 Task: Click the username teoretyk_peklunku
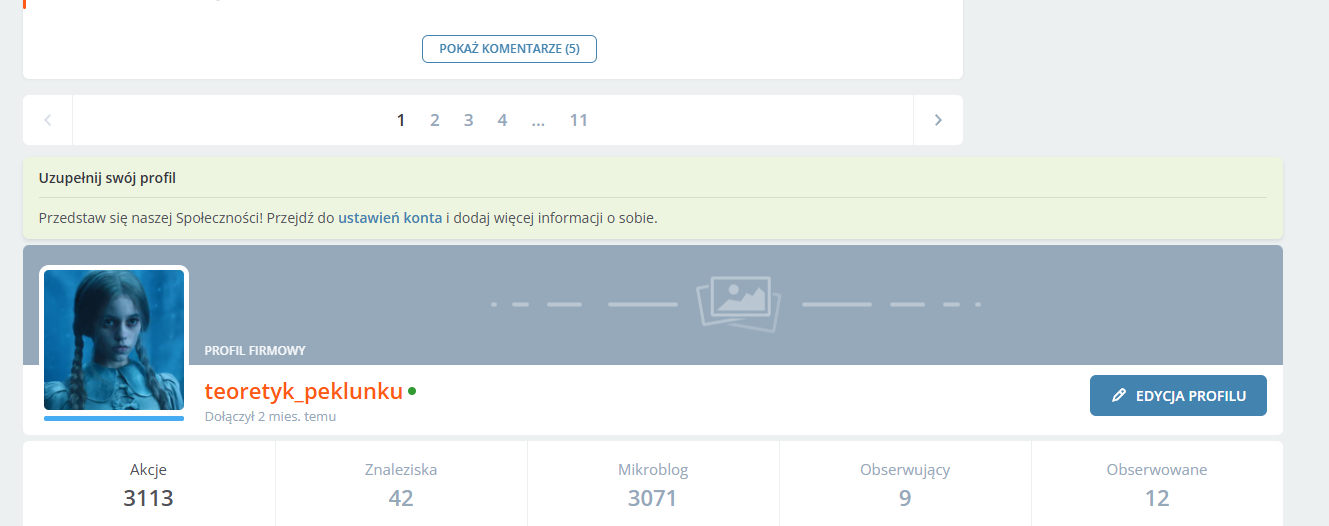303,391
